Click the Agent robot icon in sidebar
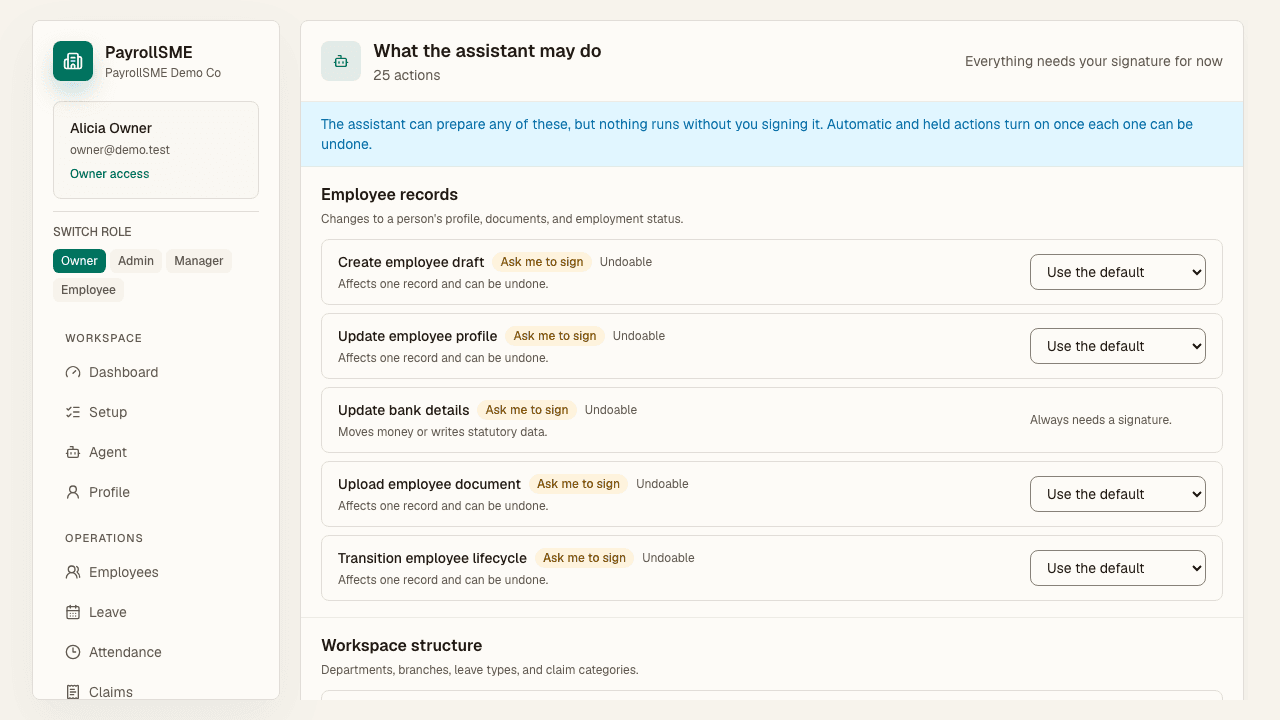The height and width of the screenshot is (720, 1280). [x=73, y=452]
